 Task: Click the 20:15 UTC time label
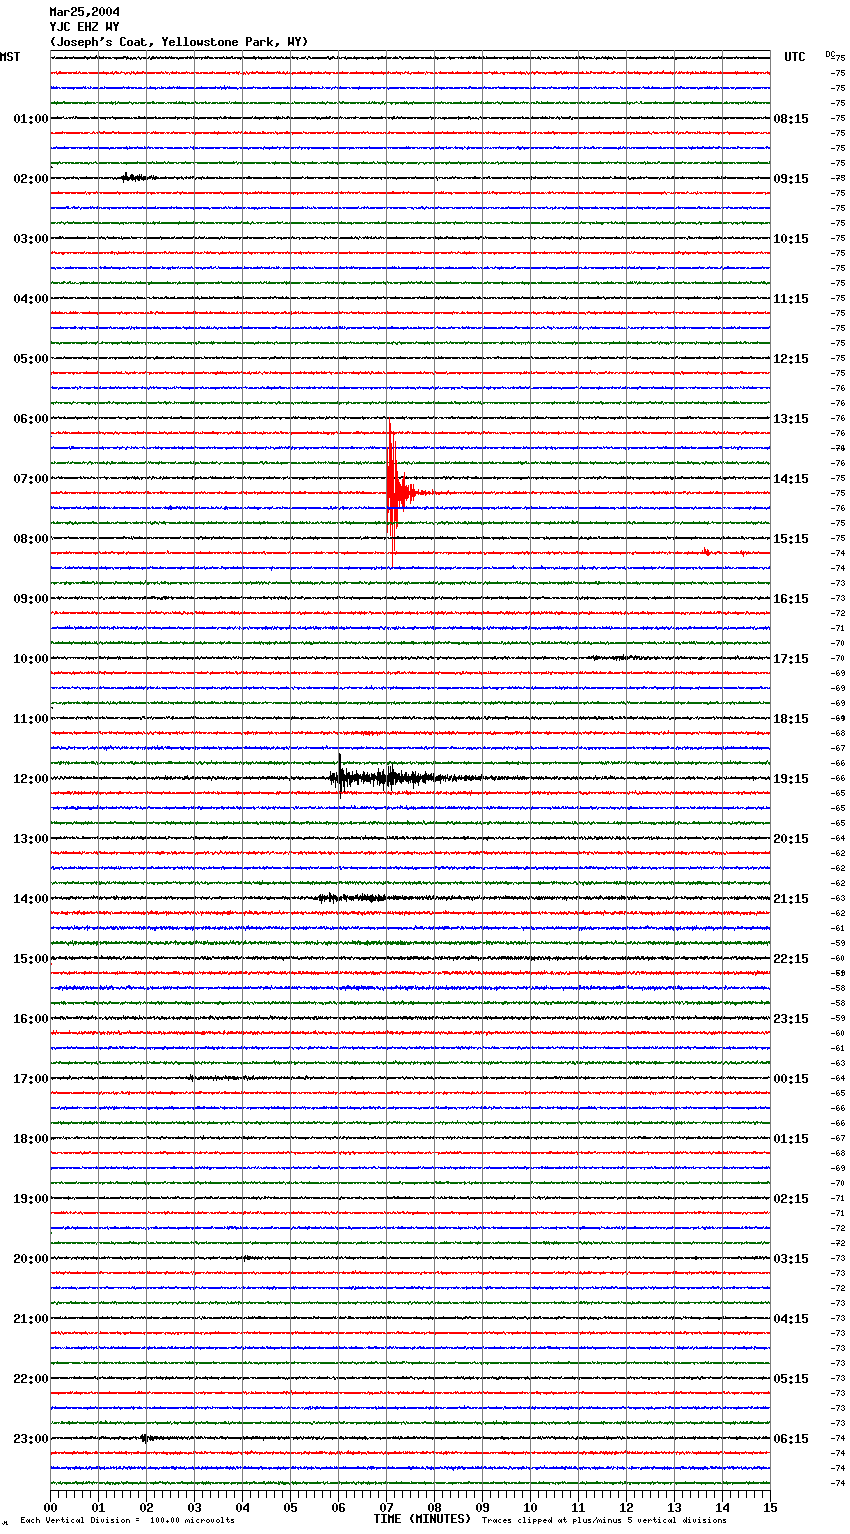tap(791, 839)
